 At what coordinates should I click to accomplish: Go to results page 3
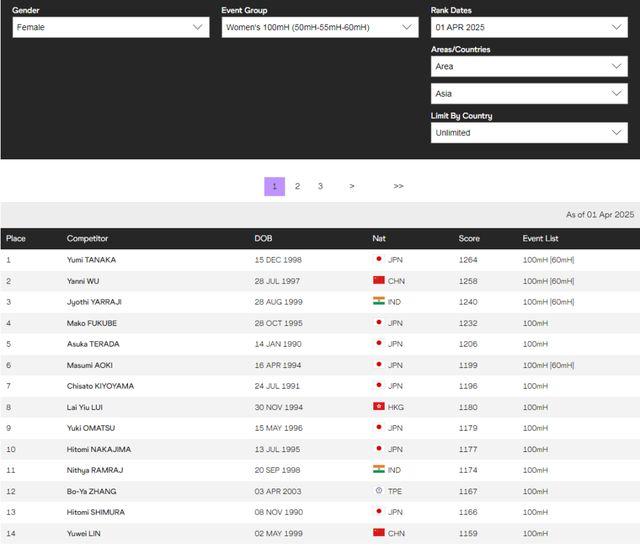[x=320, y=186]
